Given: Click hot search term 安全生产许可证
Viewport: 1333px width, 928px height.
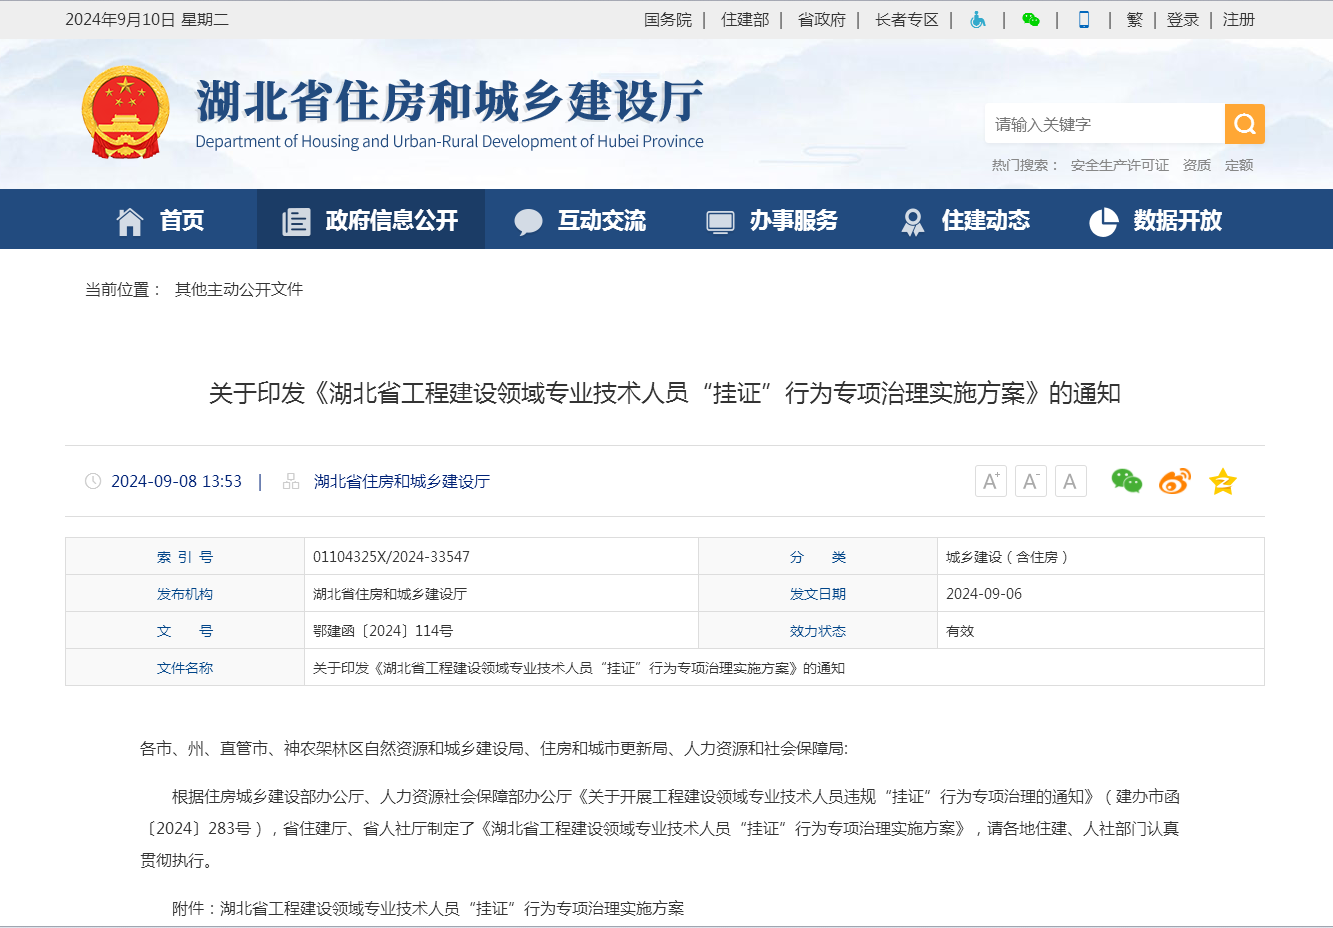Looking at the screenshot, I should [x=1119, y=166].
